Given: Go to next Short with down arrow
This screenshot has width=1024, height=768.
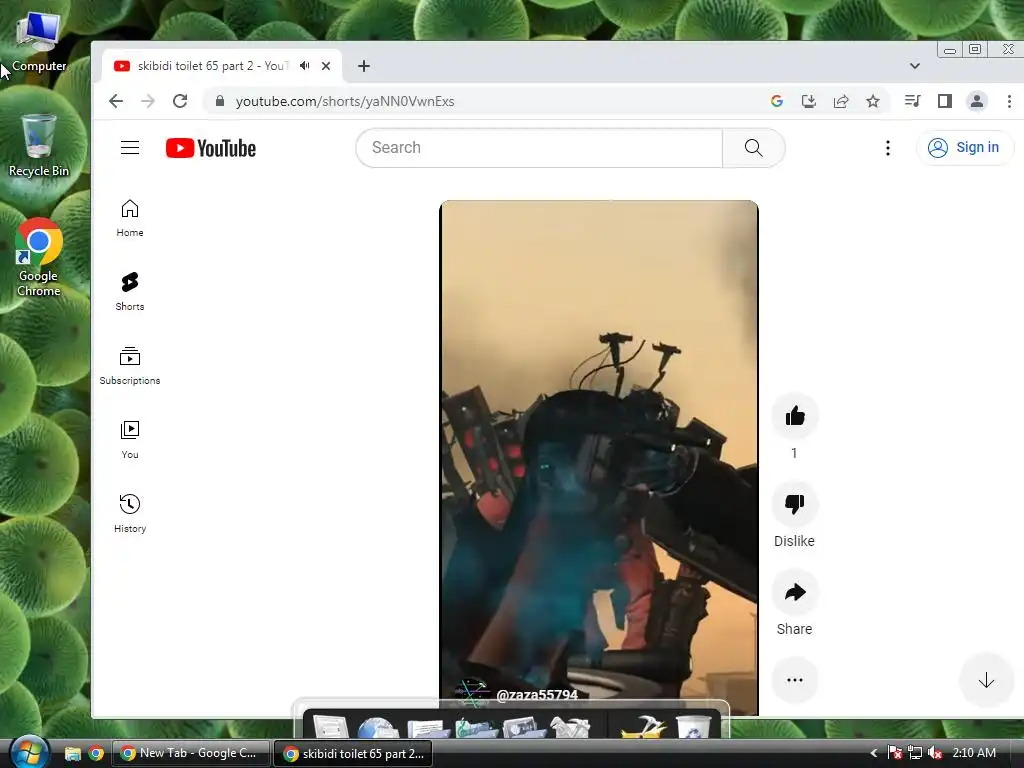Looking at the screenshot, I should pos(986,680).
